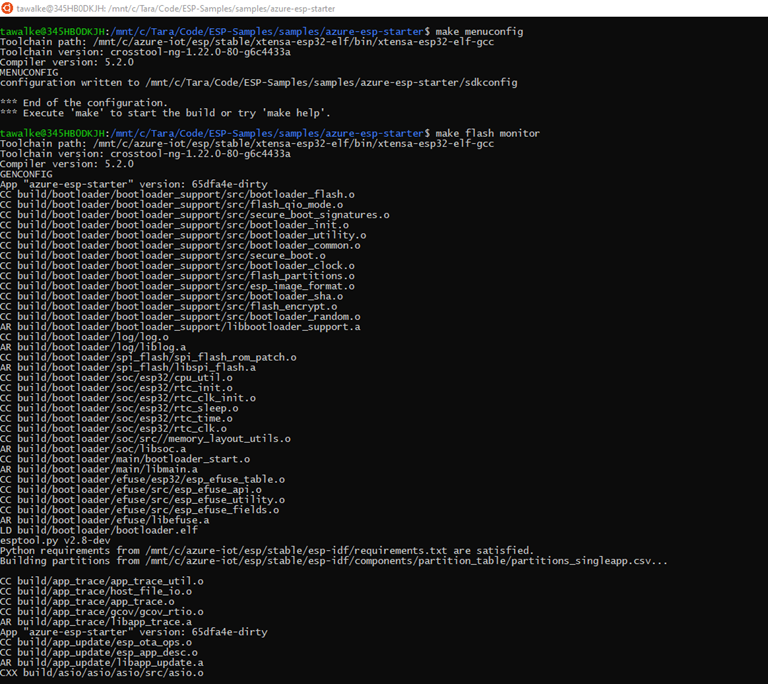768x684 pixels.
Task: Click the esp_efuse_table.o build line
Action: coord(143,480)
